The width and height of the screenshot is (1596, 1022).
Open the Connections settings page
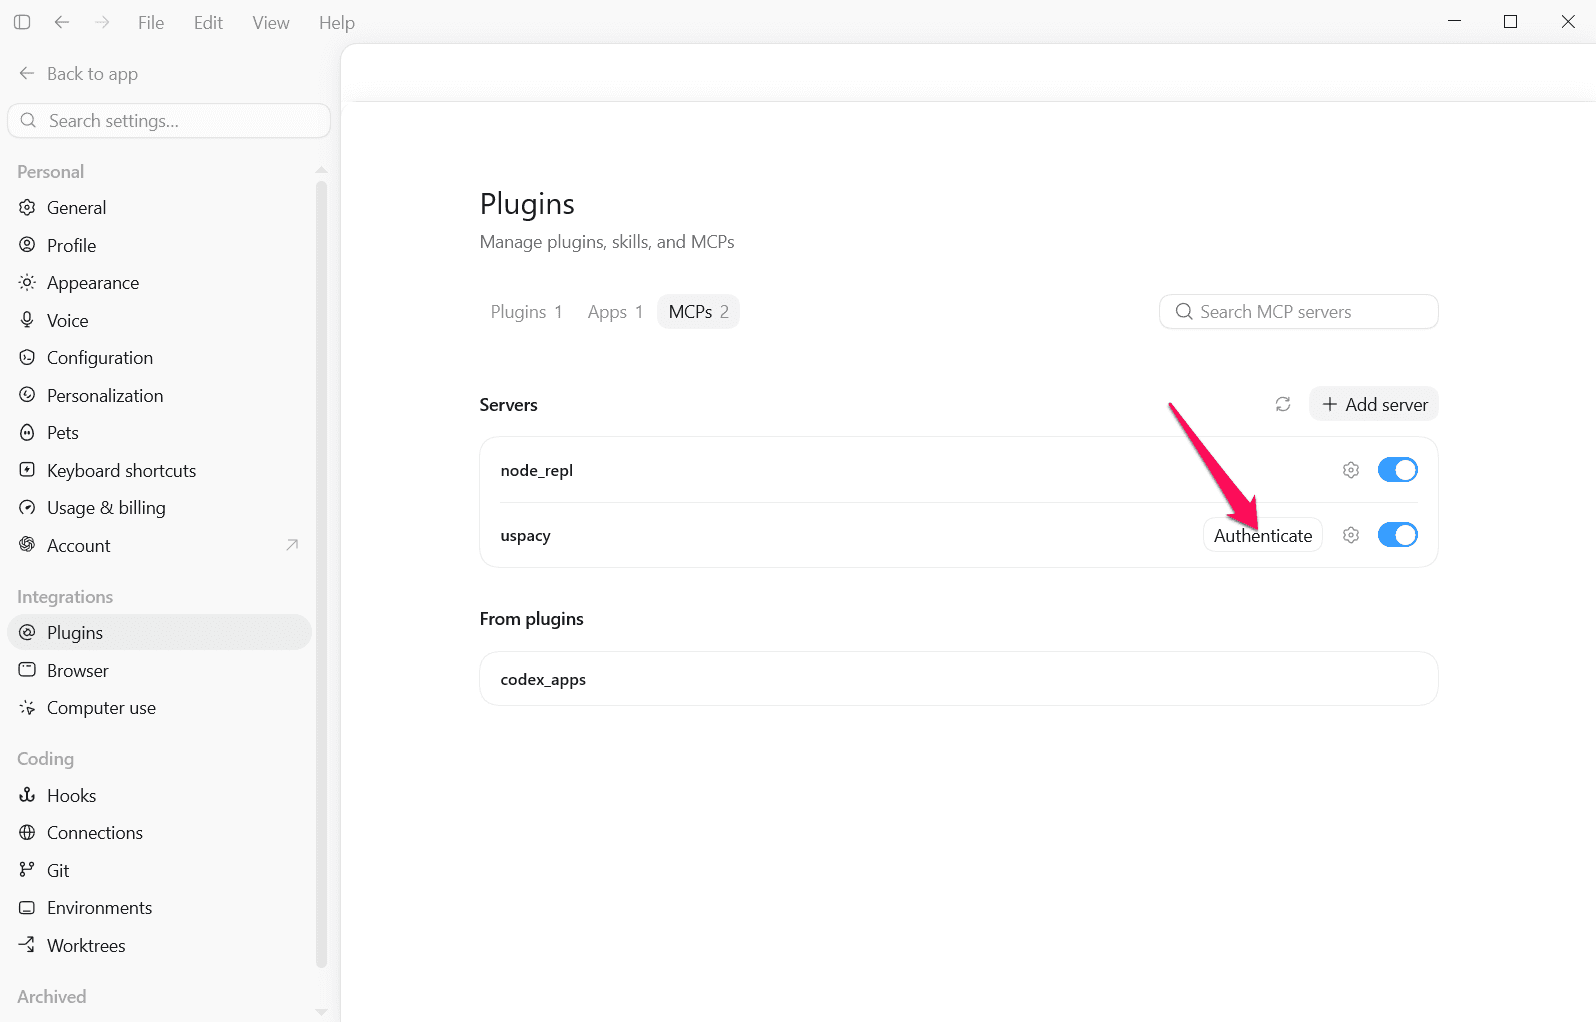click(x=160, y=832)
